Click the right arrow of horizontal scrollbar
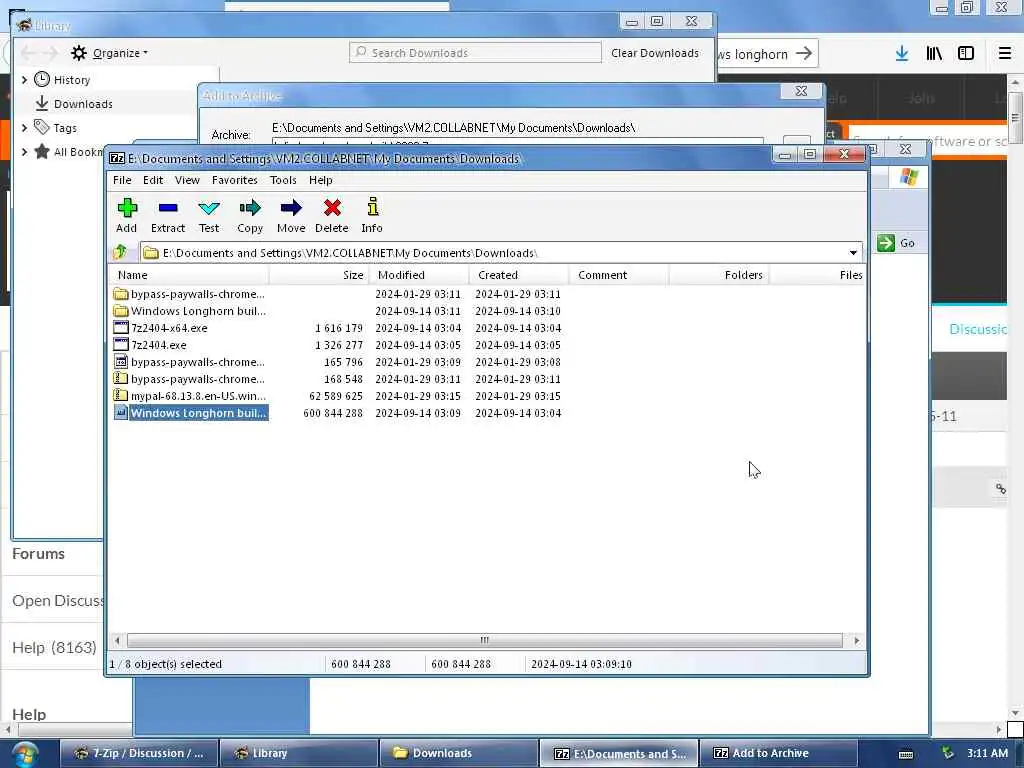1024x768 pixels. click(856, 640)
